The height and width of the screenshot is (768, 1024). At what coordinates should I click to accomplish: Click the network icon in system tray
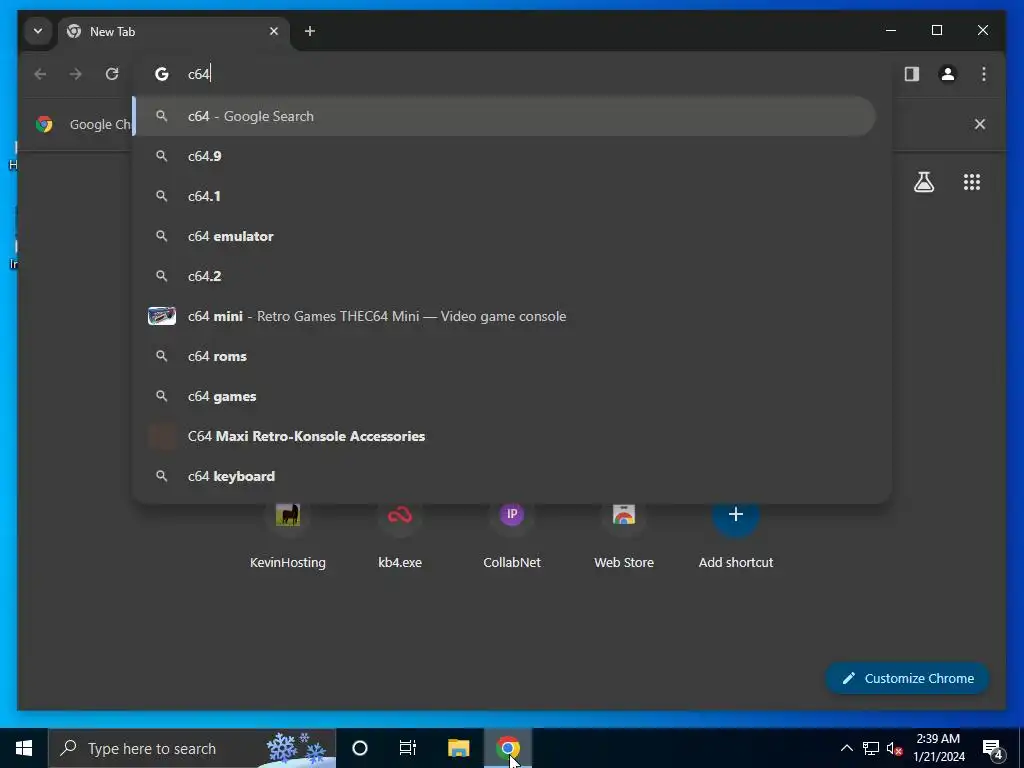pos(871,748)
